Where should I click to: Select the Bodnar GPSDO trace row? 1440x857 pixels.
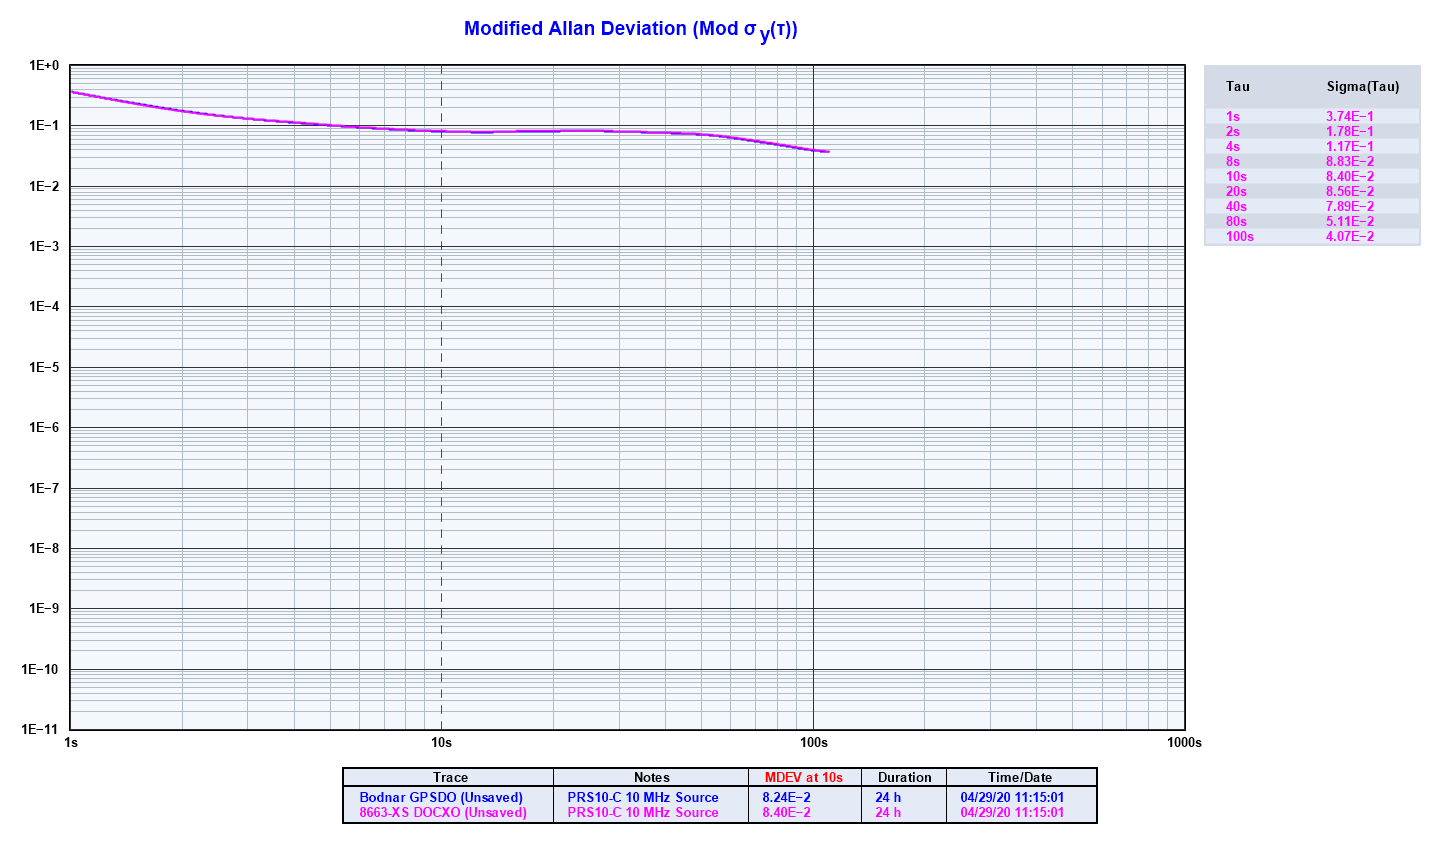(720, 797)
